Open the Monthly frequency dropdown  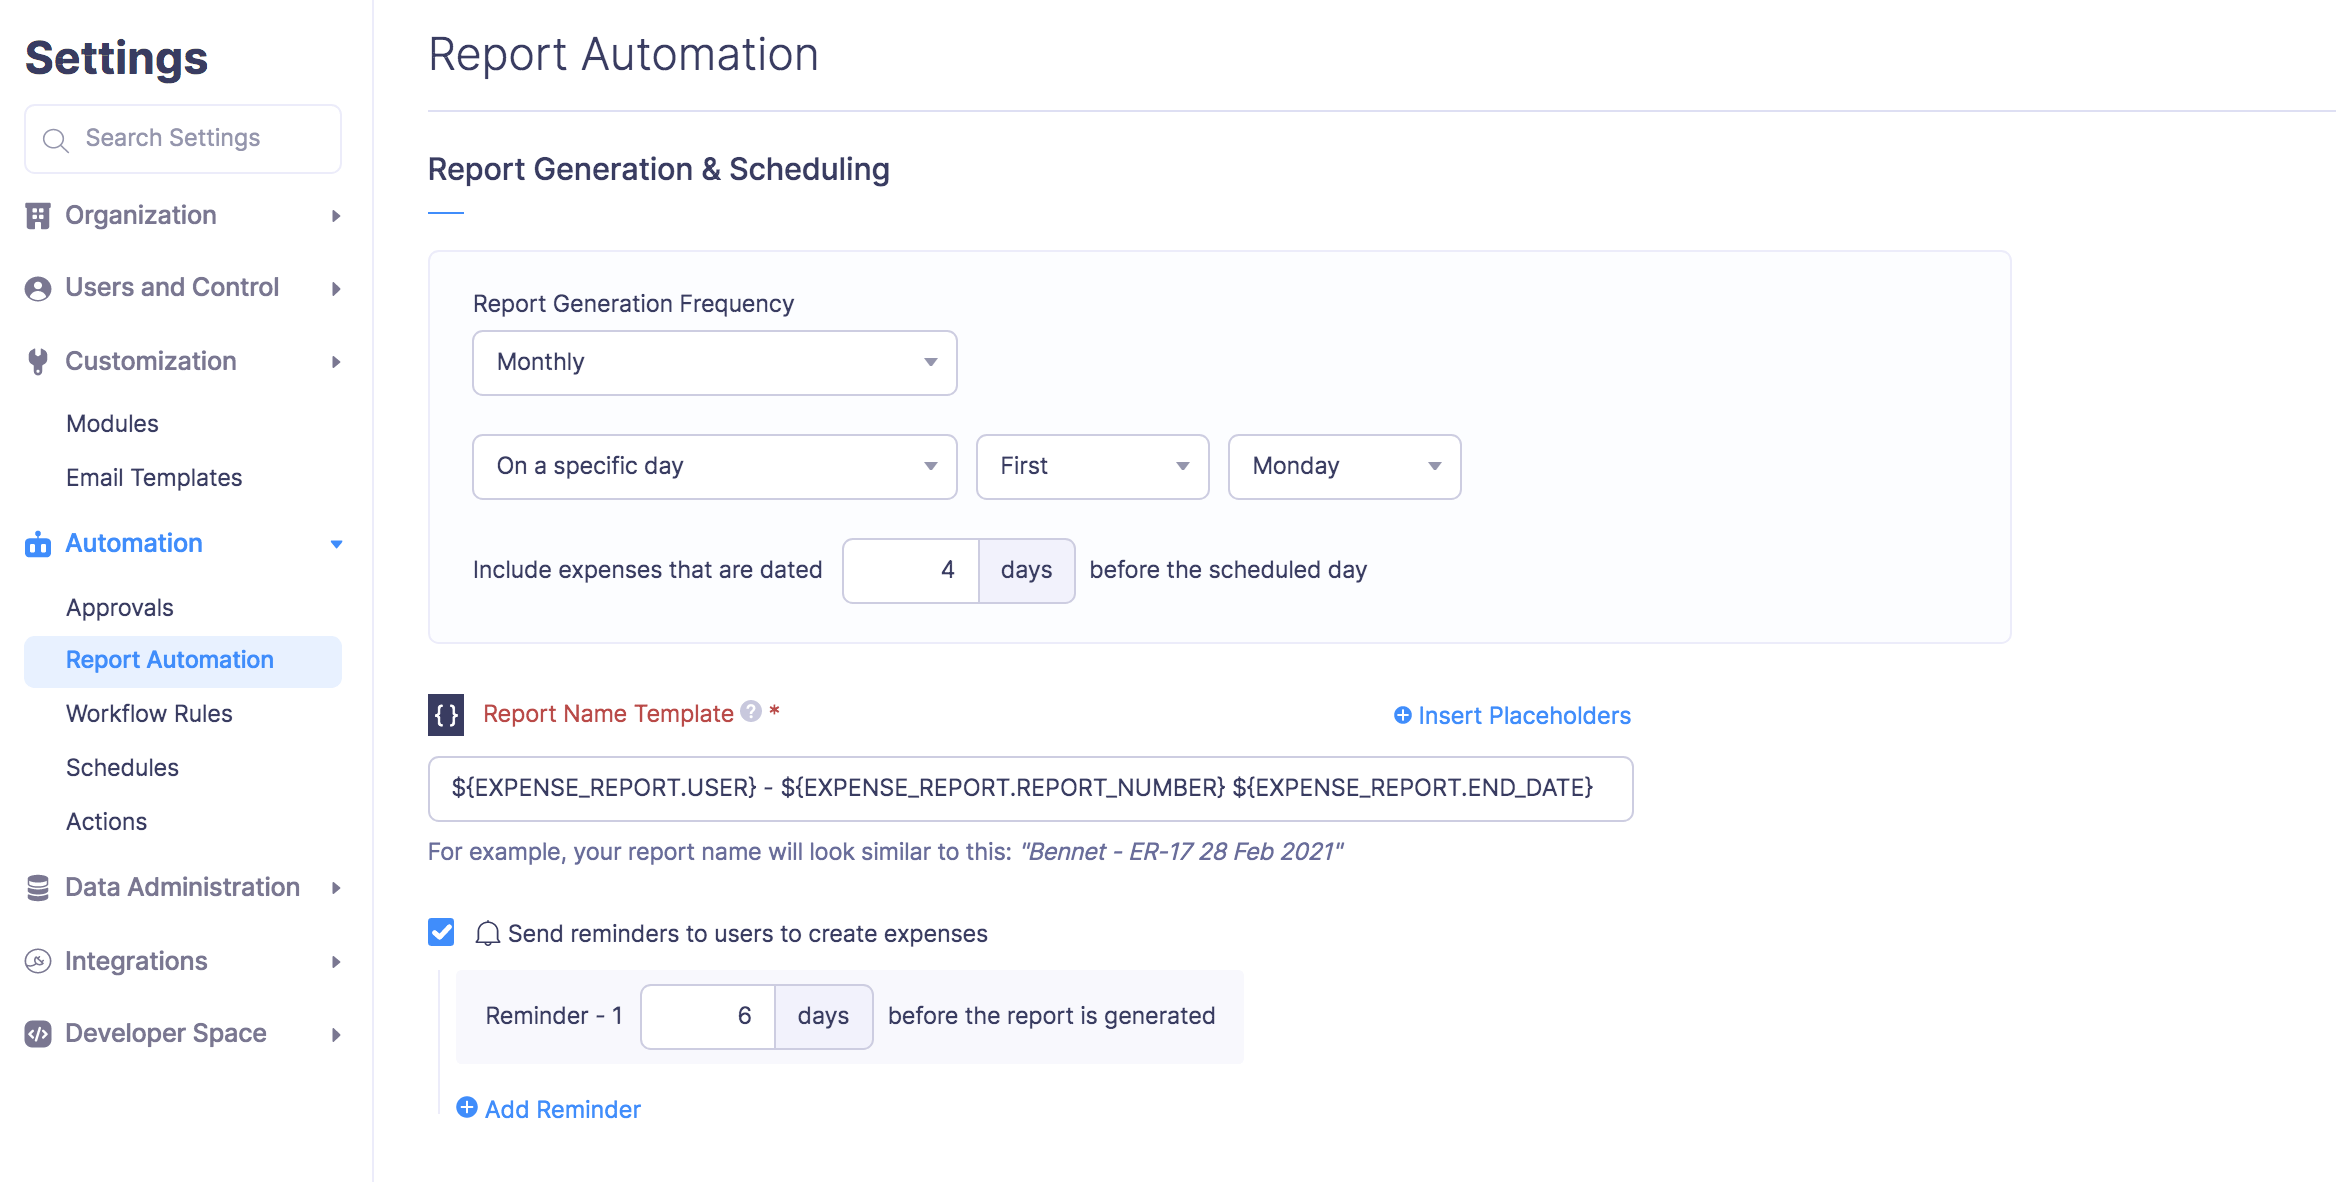(714, 362)
